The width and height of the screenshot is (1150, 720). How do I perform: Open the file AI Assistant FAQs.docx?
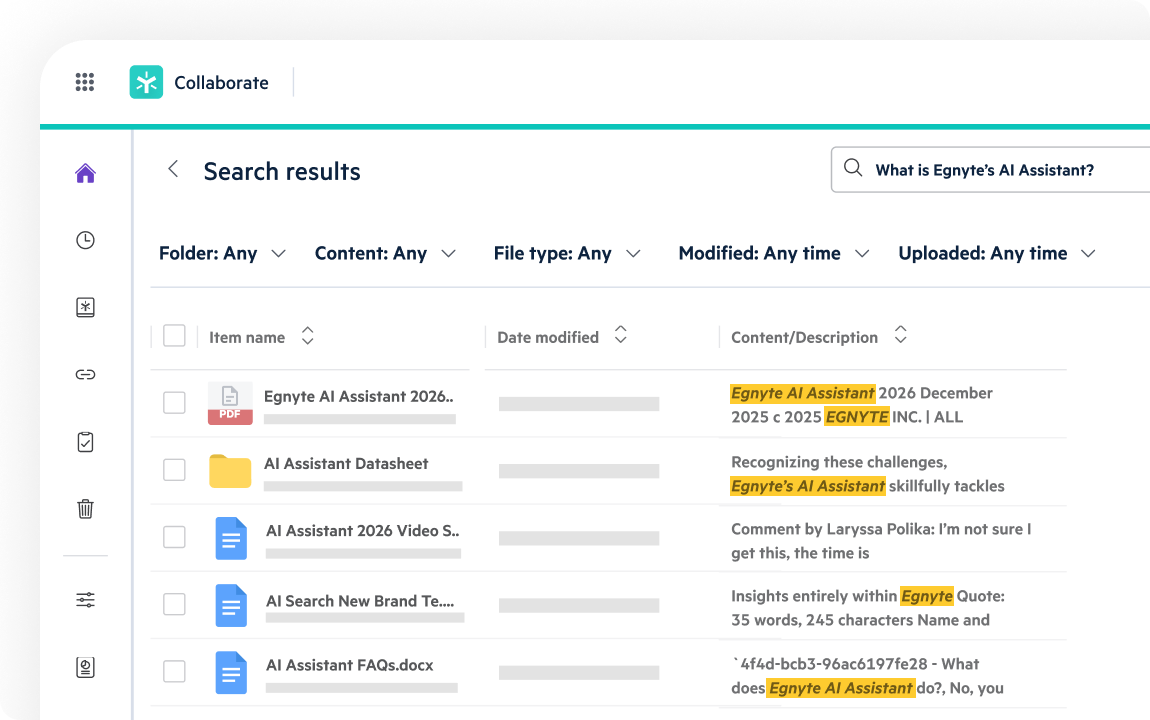[x=350, y=665]
